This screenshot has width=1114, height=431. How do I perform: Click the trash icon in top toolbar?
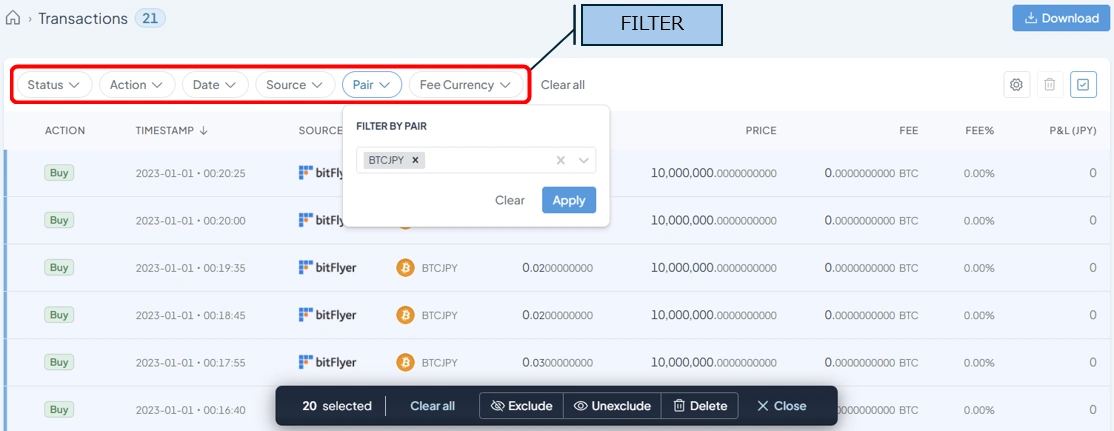click(x=1049, y=84)
